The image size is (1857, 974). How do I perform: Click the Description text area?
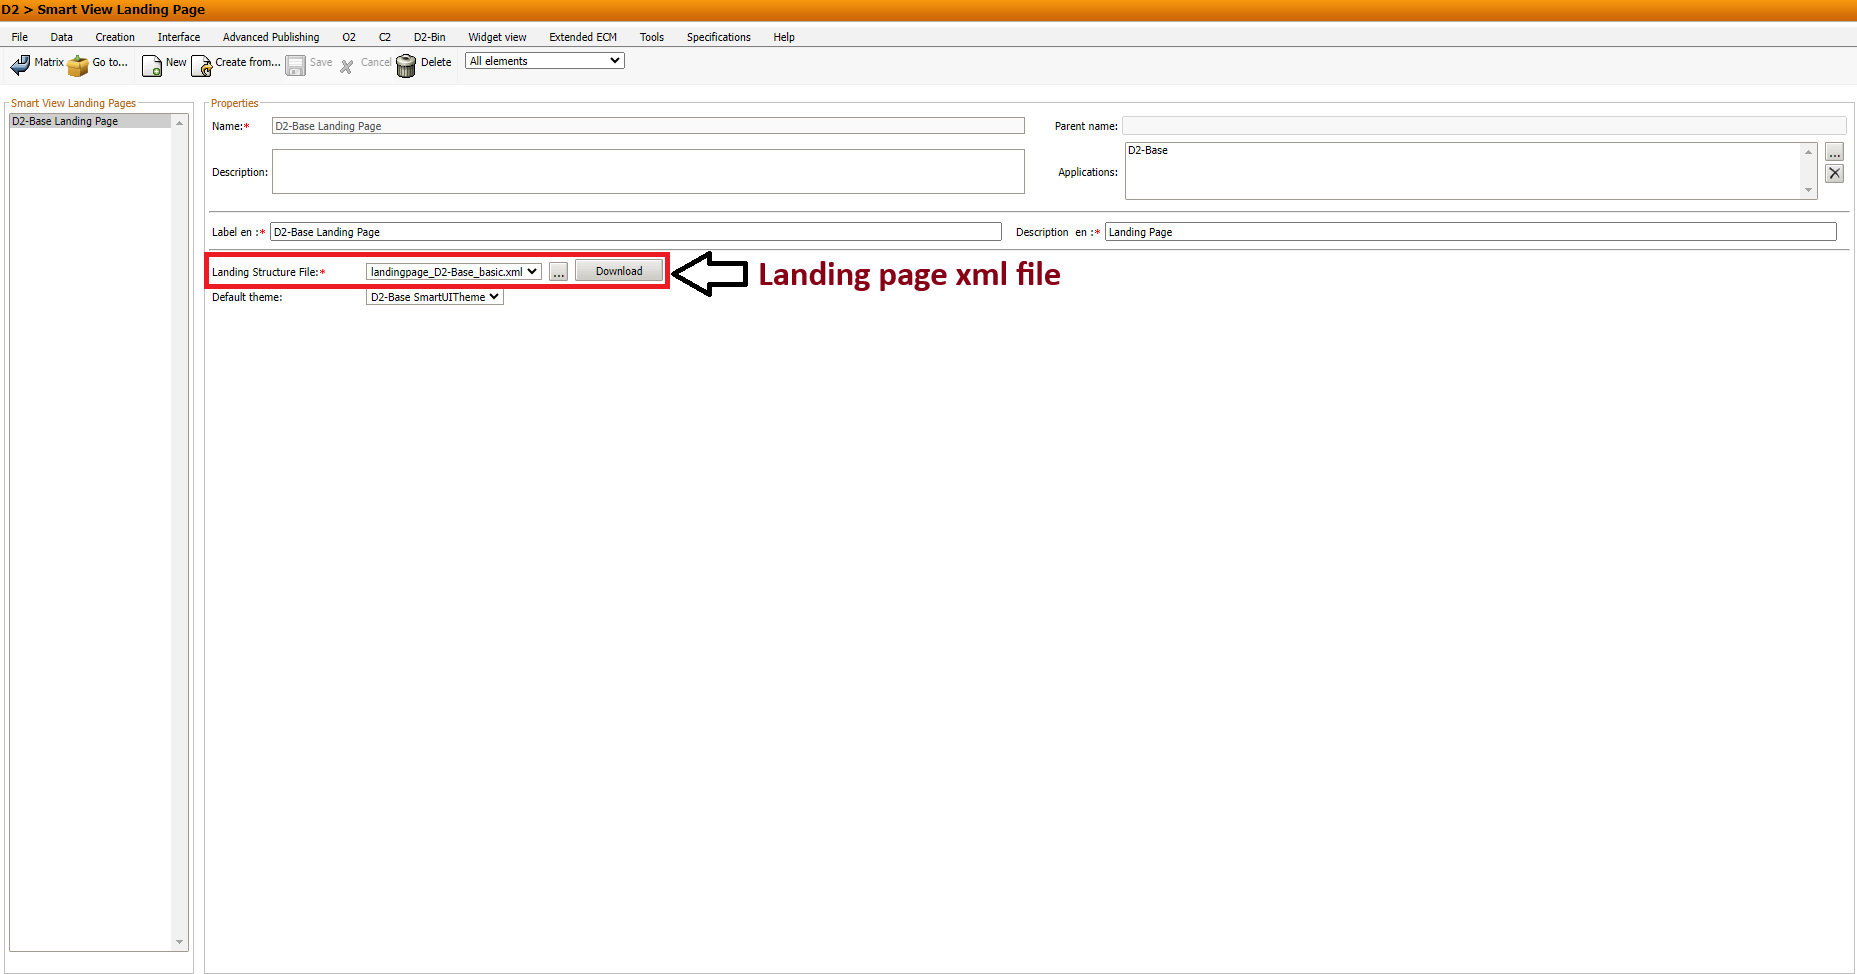(x=648, y=172)
